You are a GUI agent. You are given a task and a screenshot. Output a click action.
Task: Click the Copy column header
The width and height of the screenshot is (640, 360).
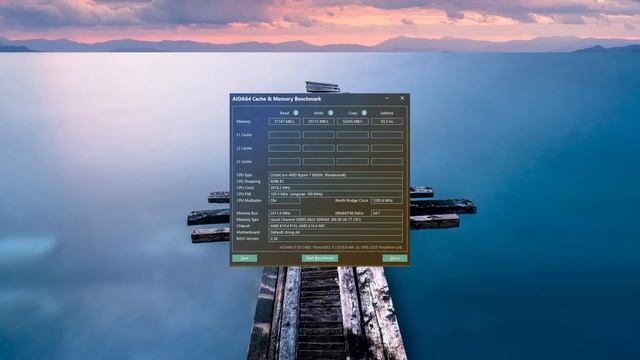(x=353, y=113)
